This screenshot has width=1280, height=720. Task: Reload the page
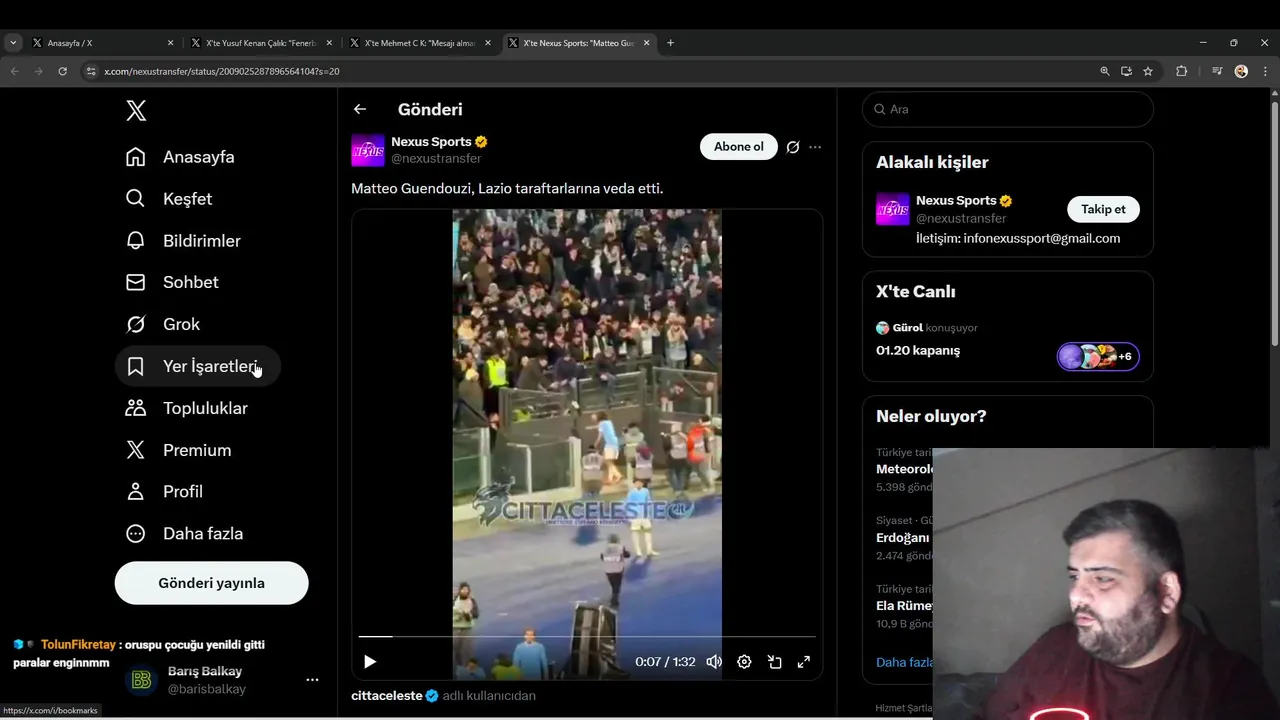tap(62, 71)
